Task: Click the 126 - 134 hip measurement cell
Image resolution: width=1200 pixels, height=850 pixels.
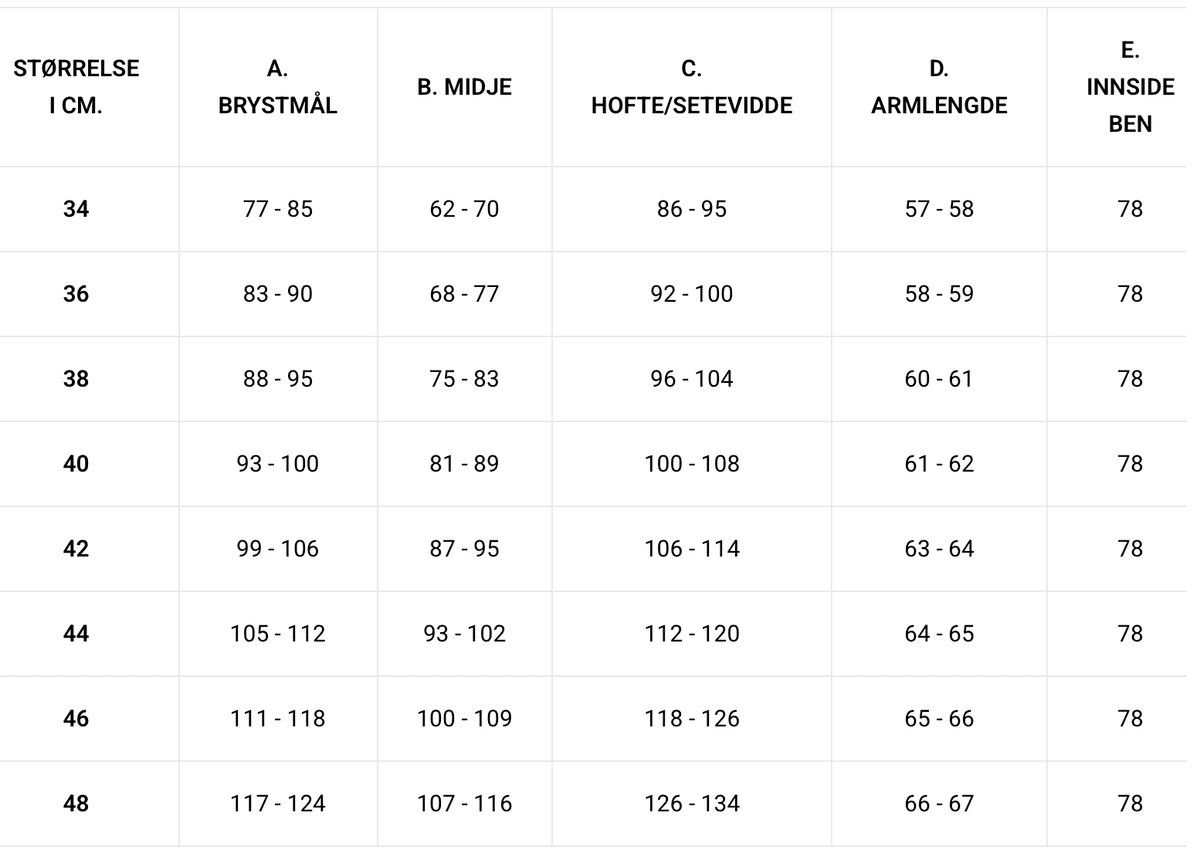Action: click(691, 804)
